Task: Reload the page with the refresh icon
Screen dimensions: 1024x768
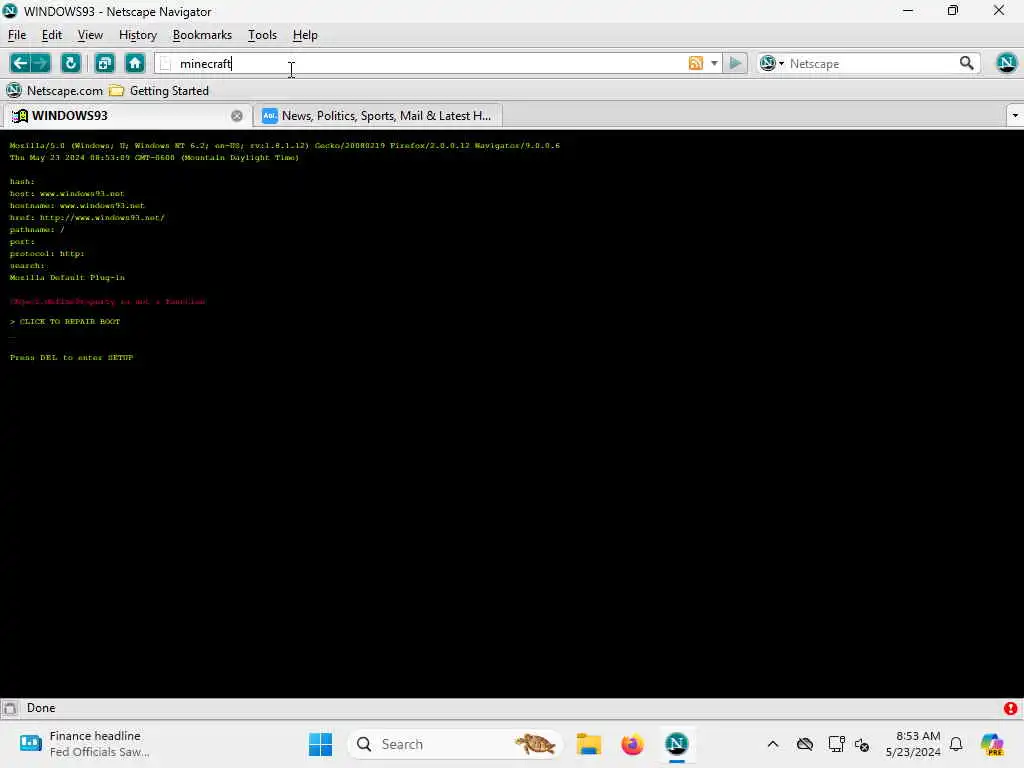Action: 71,63
